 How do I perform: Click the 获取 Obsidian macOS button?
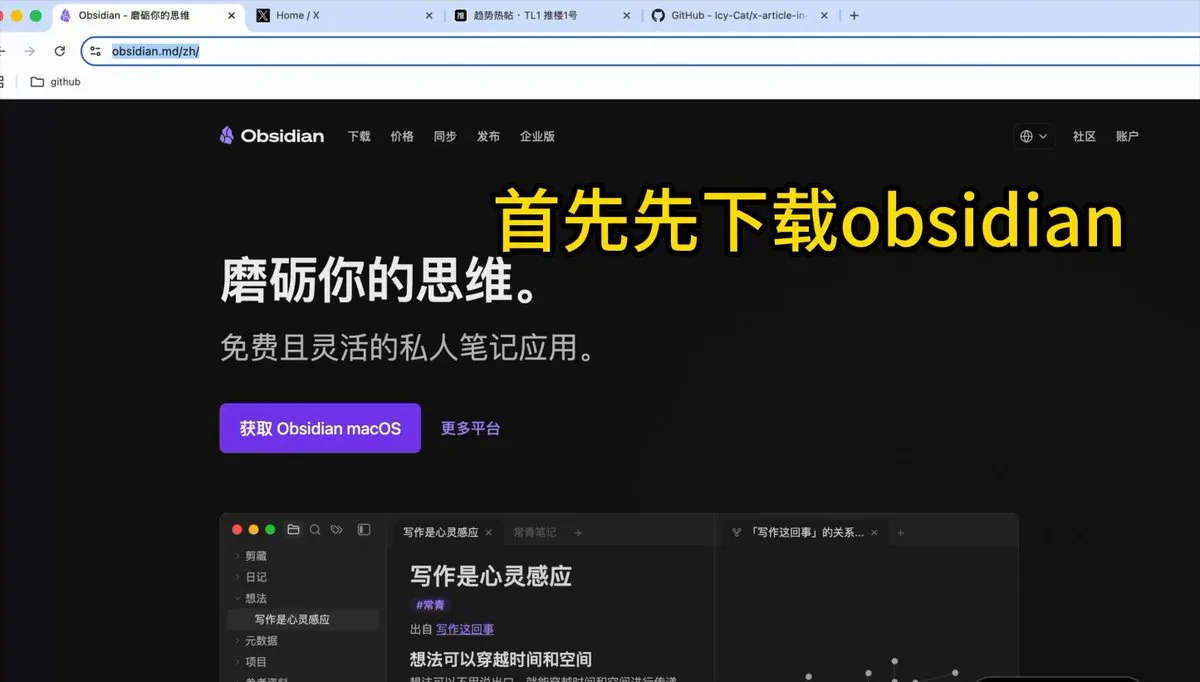320,428
